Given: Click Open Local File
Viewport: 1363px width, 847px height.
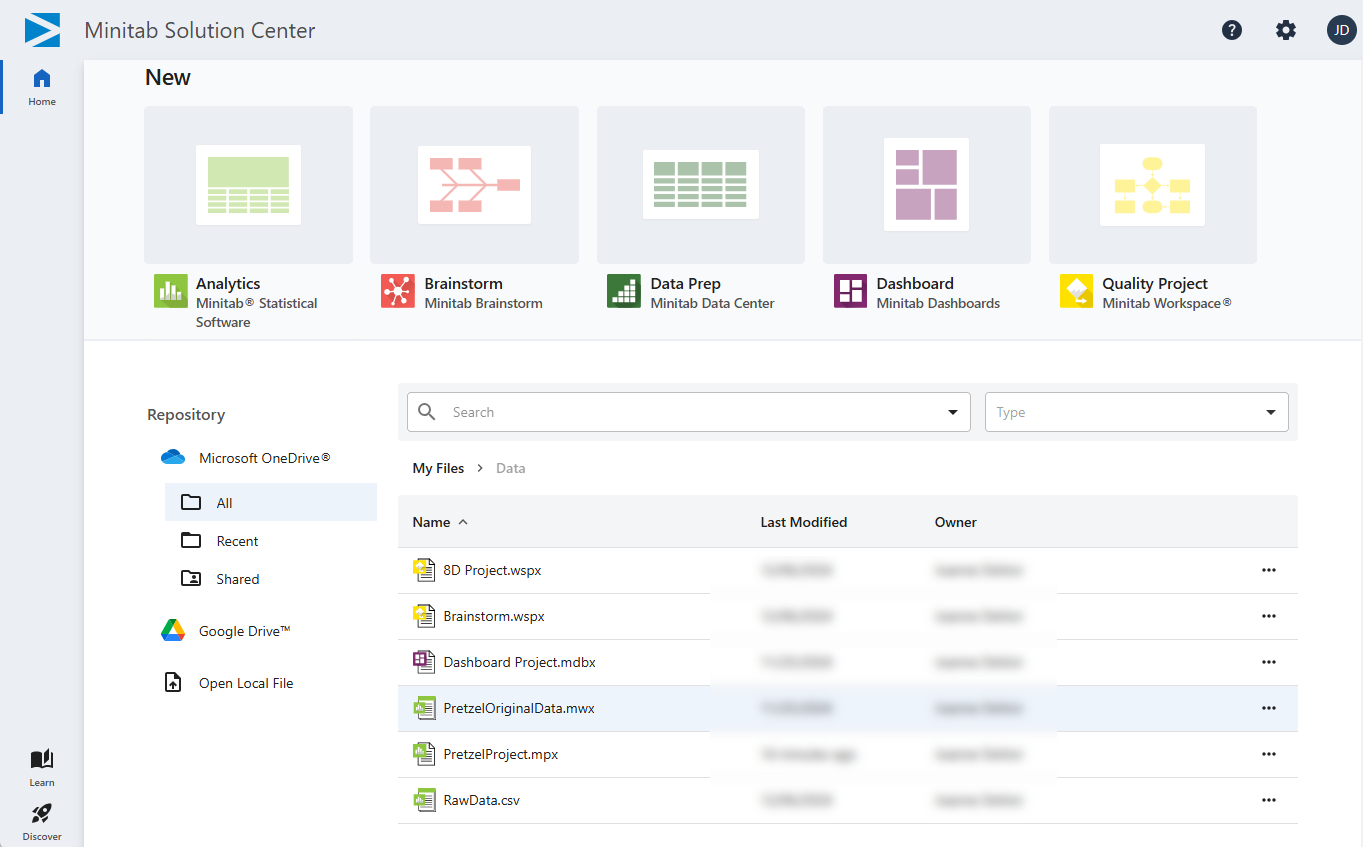Looking at the screenshot, I should pyautogui.click(x=246, y=683).
